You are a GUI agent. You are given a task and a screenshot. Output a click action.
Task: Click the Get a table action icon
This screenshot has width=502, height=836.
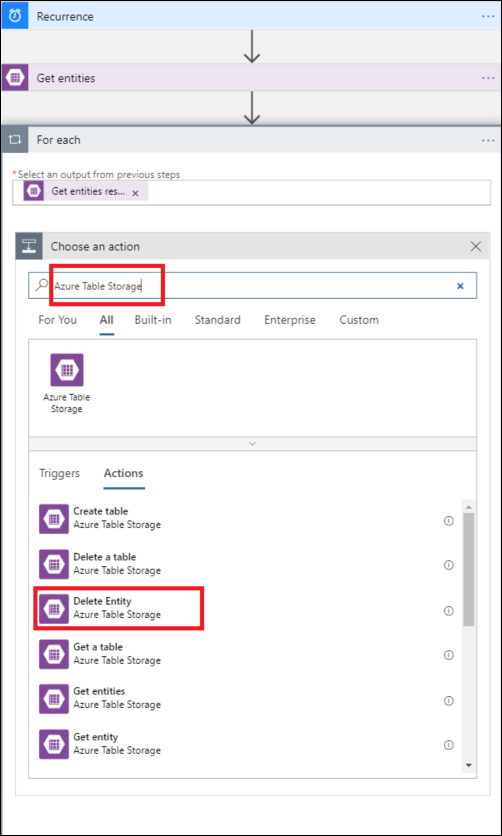[x=54, y=654]
